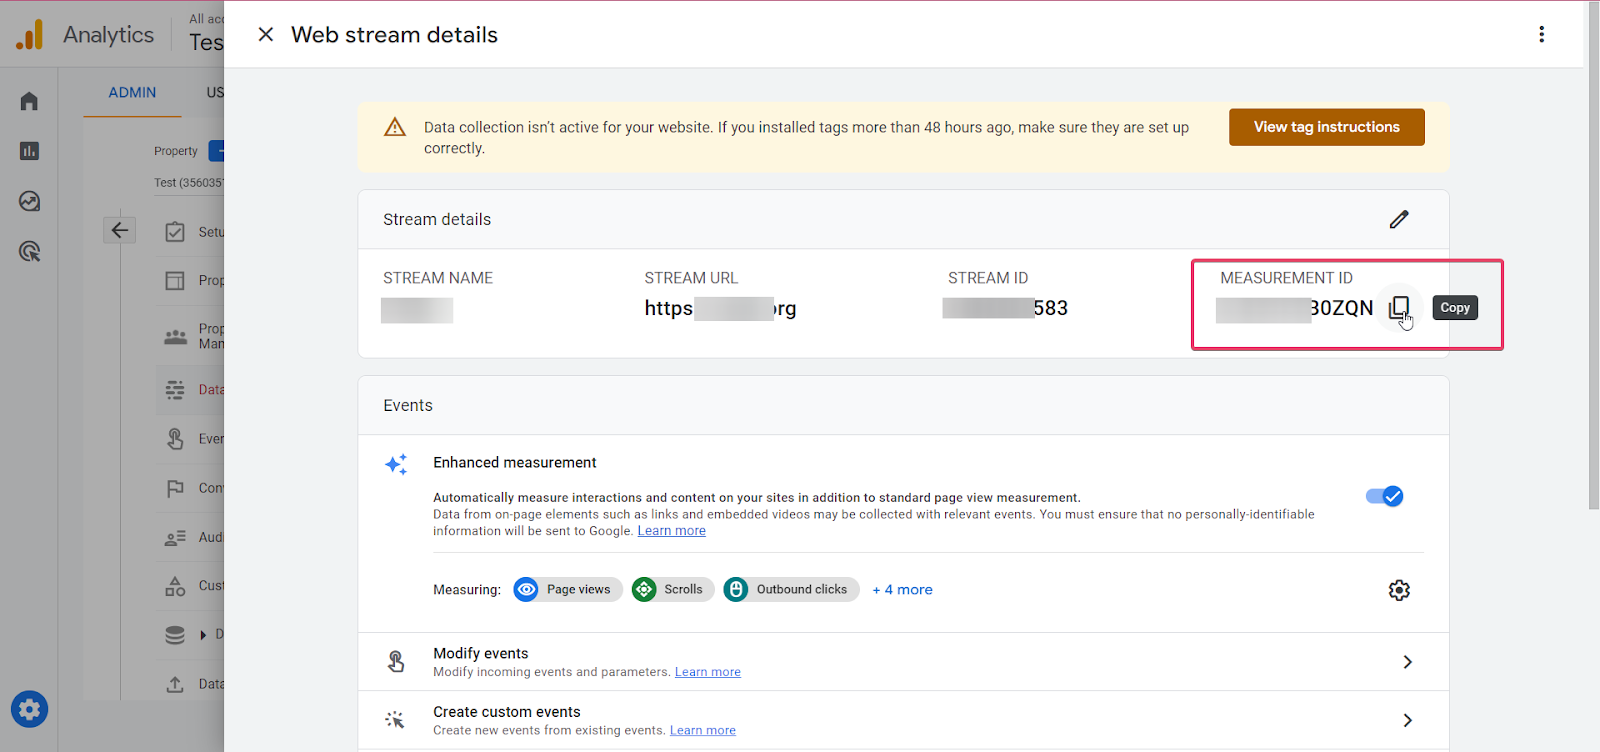Close the Web stream details panel
This screenshot has height=752, width=1600.
point(266,35)
